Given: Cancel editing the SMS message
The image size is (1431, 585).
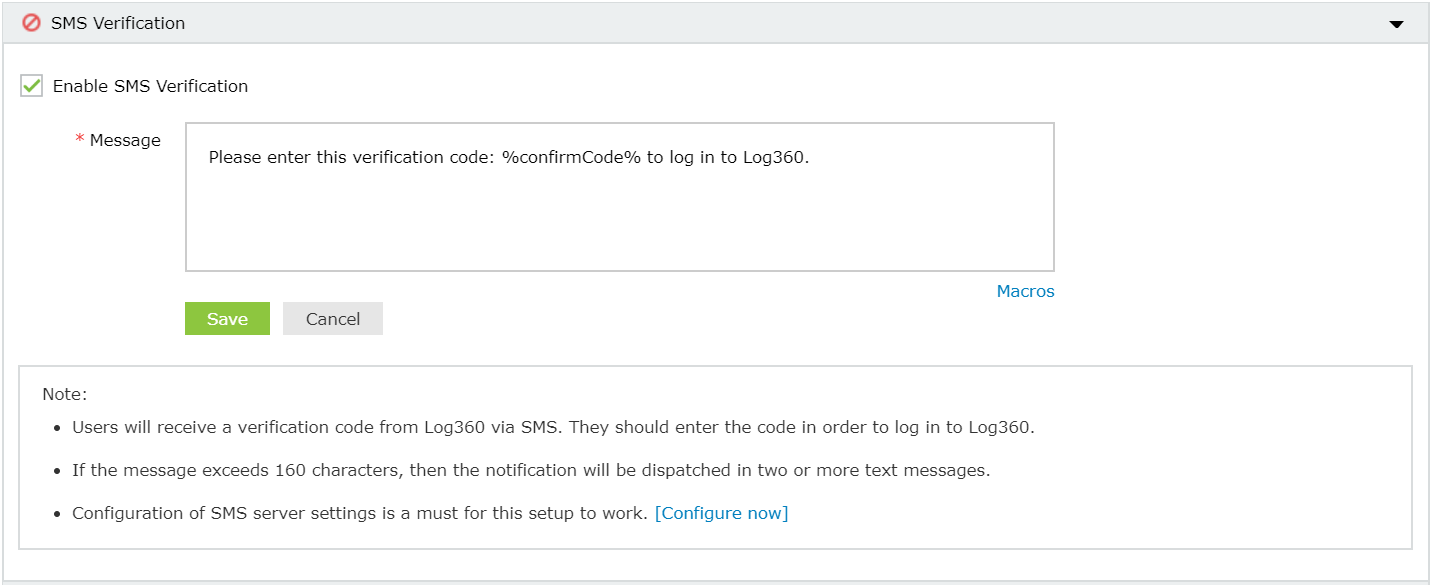Looking at the screenshot, I should (x=332, y=318).
